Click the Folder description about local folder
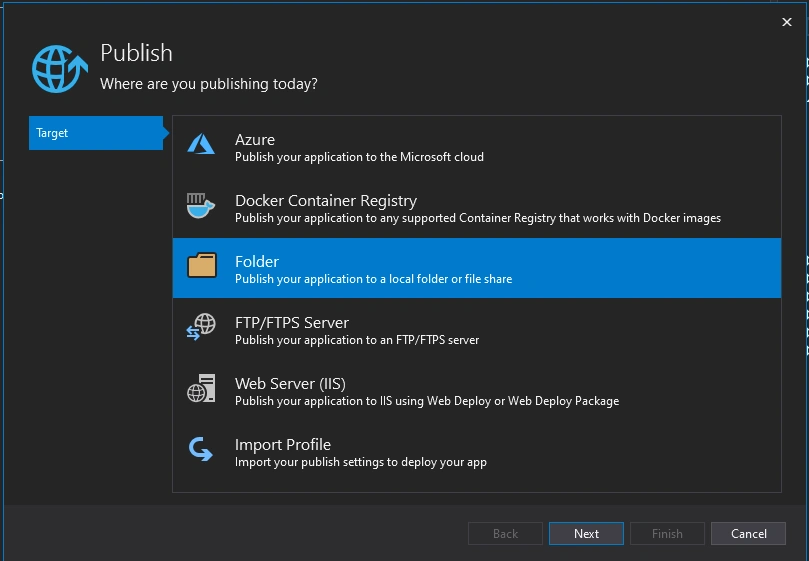809x561 pixels. (x=374, y=279)
